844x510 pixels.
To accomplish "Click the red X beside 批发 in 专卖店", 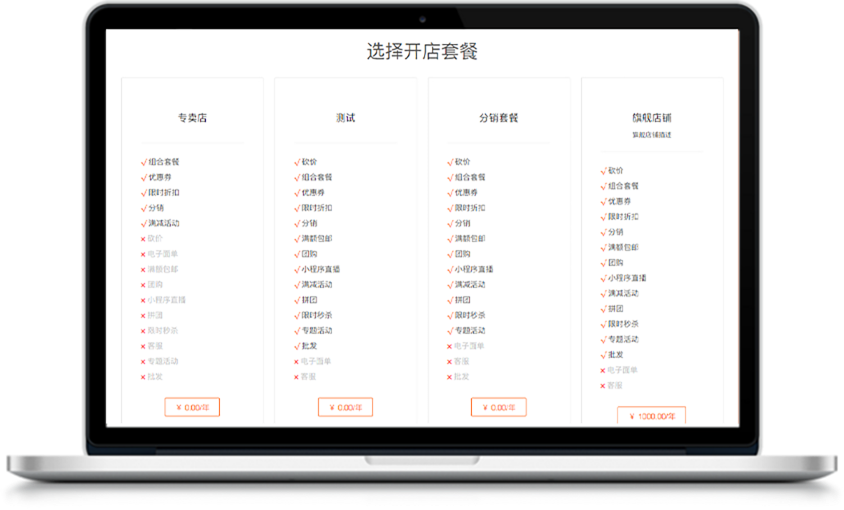I will tap(143, 377).
